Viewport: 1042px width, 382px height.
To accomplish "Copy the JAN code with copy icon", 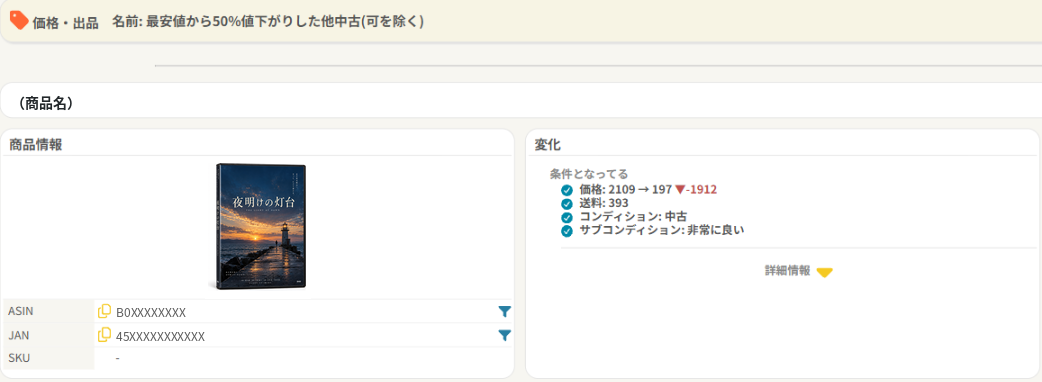I will (x=104, y=335).
